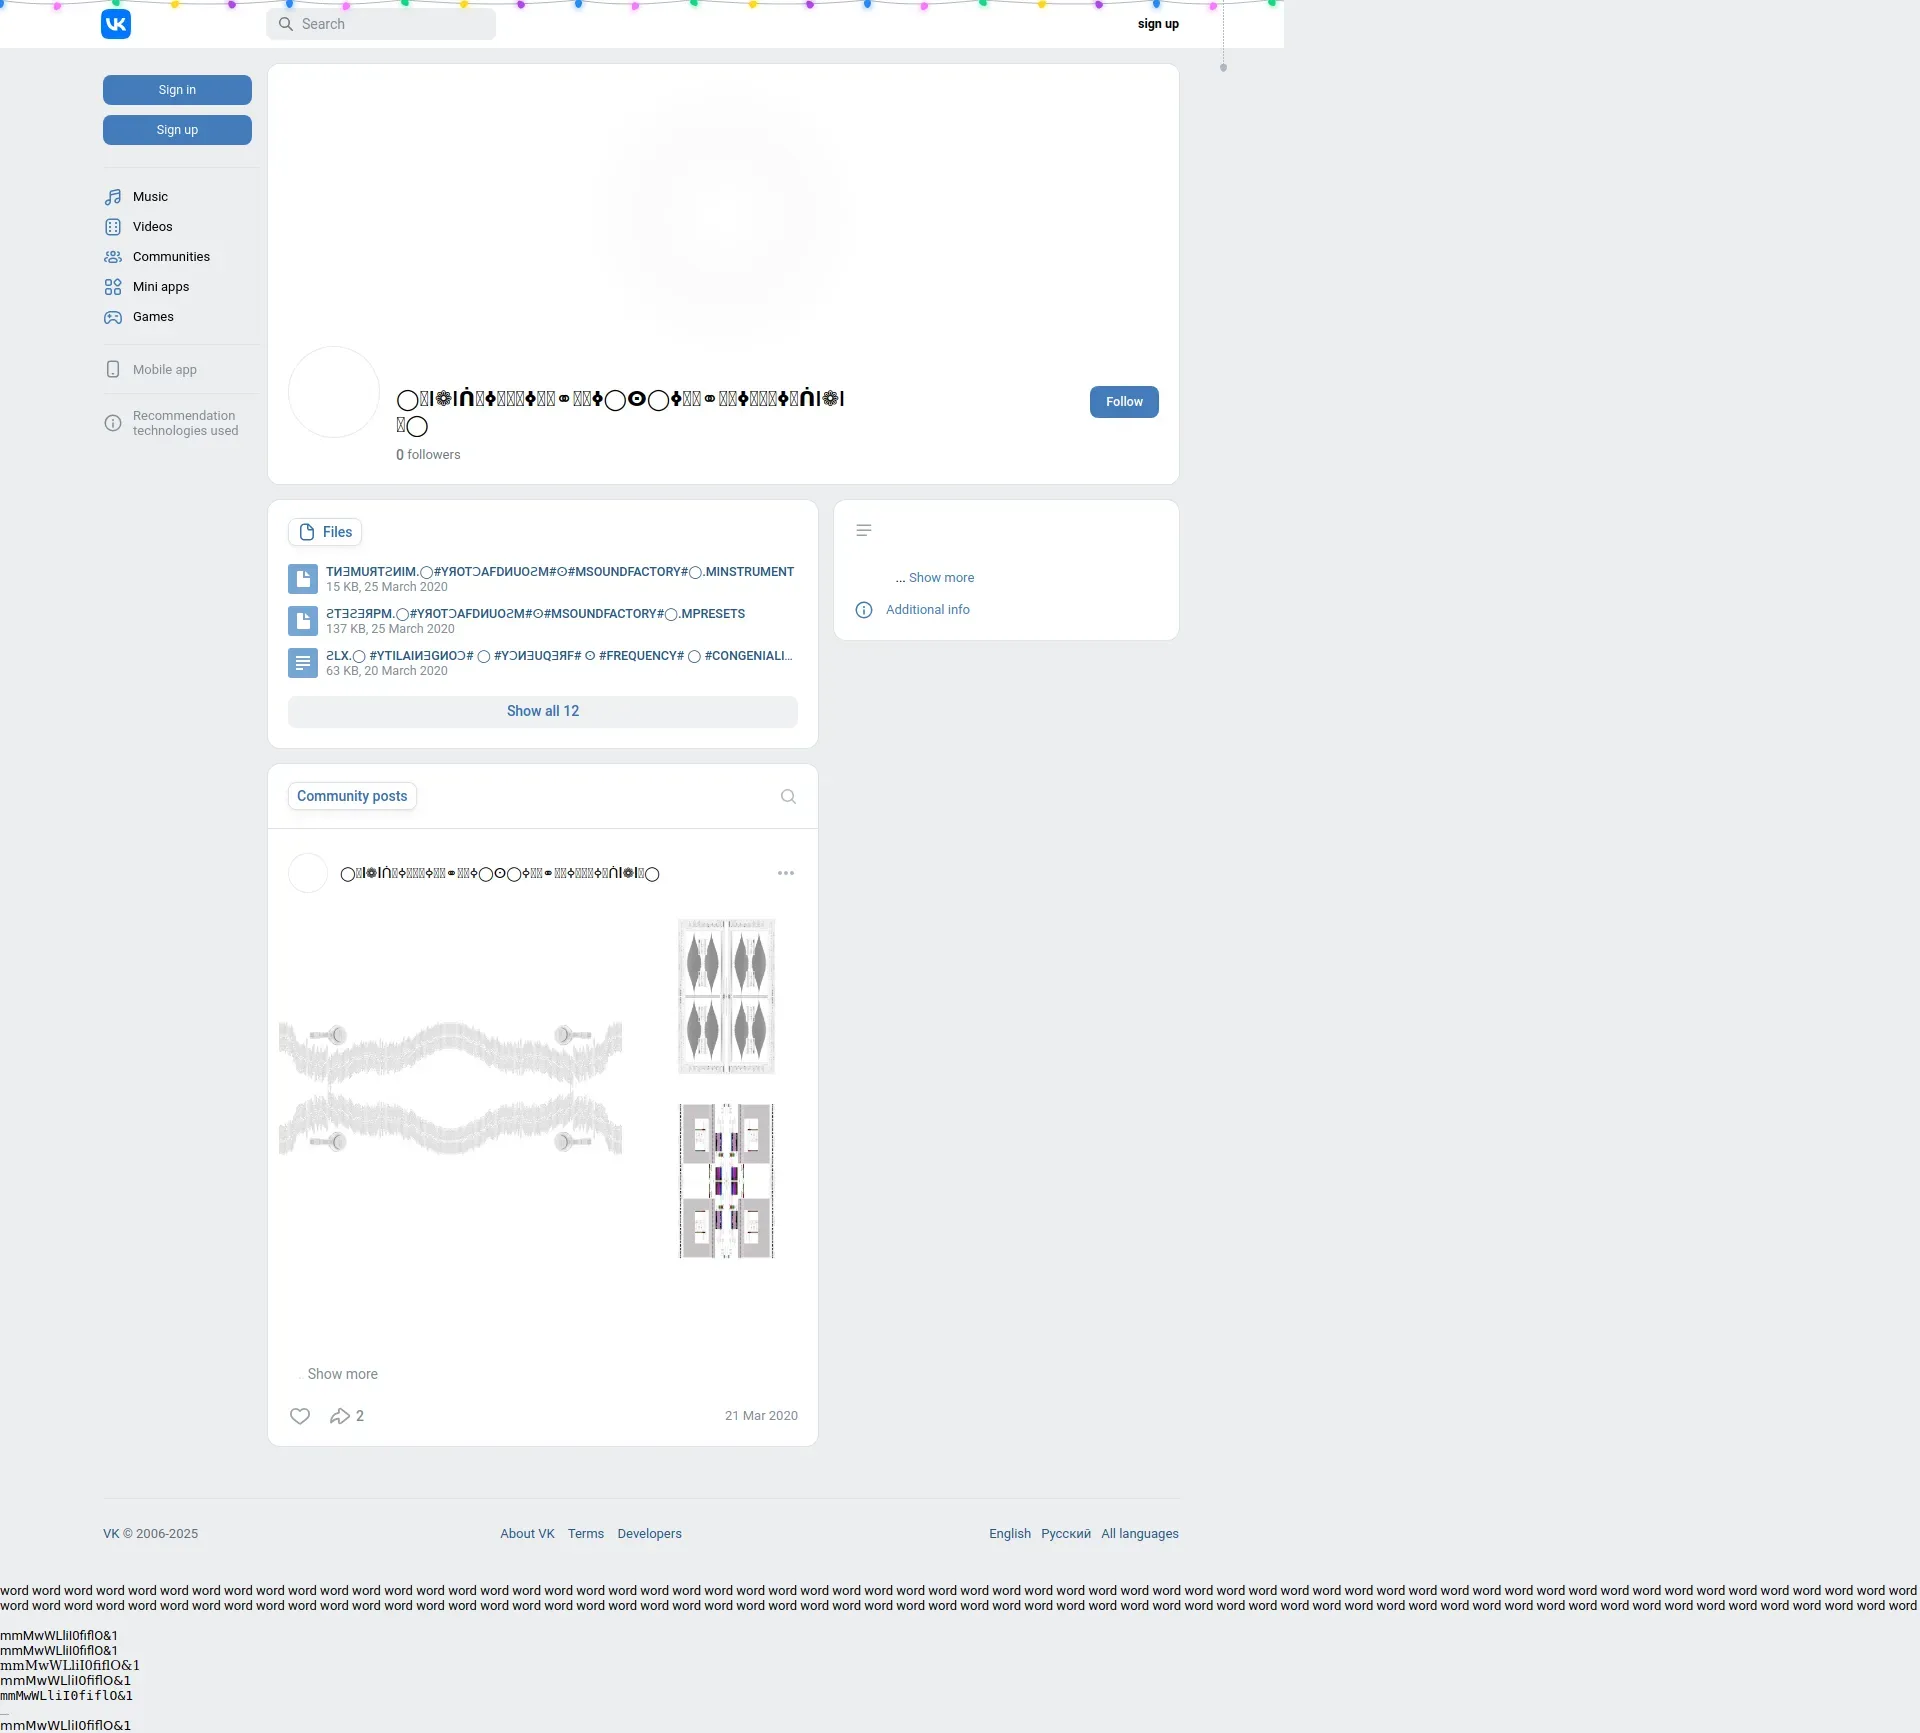Open Music from the sidebar
1920x1733 pixels.
point(150,197)
